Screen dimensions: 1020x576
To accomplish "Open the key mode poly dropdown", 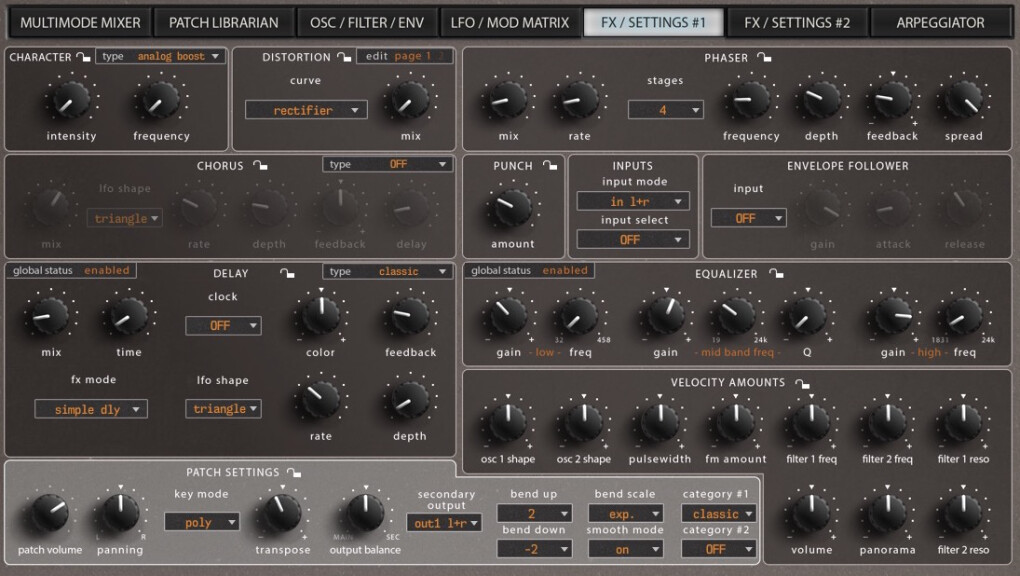I will pos(202,522).
